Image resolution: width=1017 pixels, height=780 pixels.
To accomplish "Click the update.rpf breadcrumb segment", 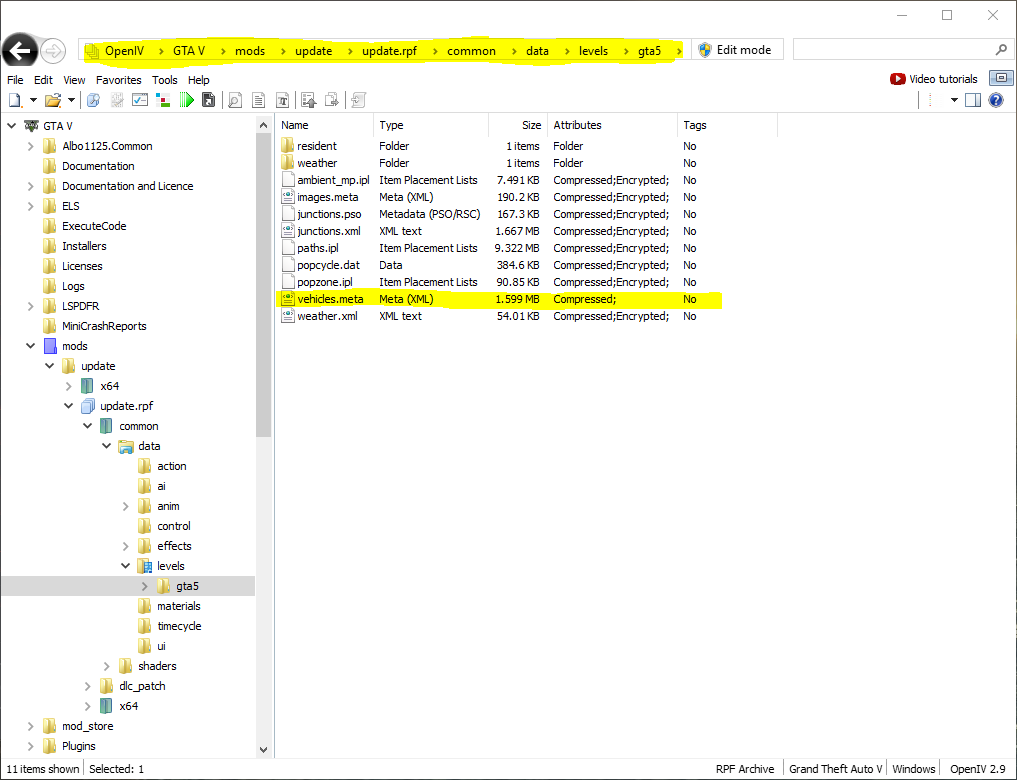I will coord(389,51).
